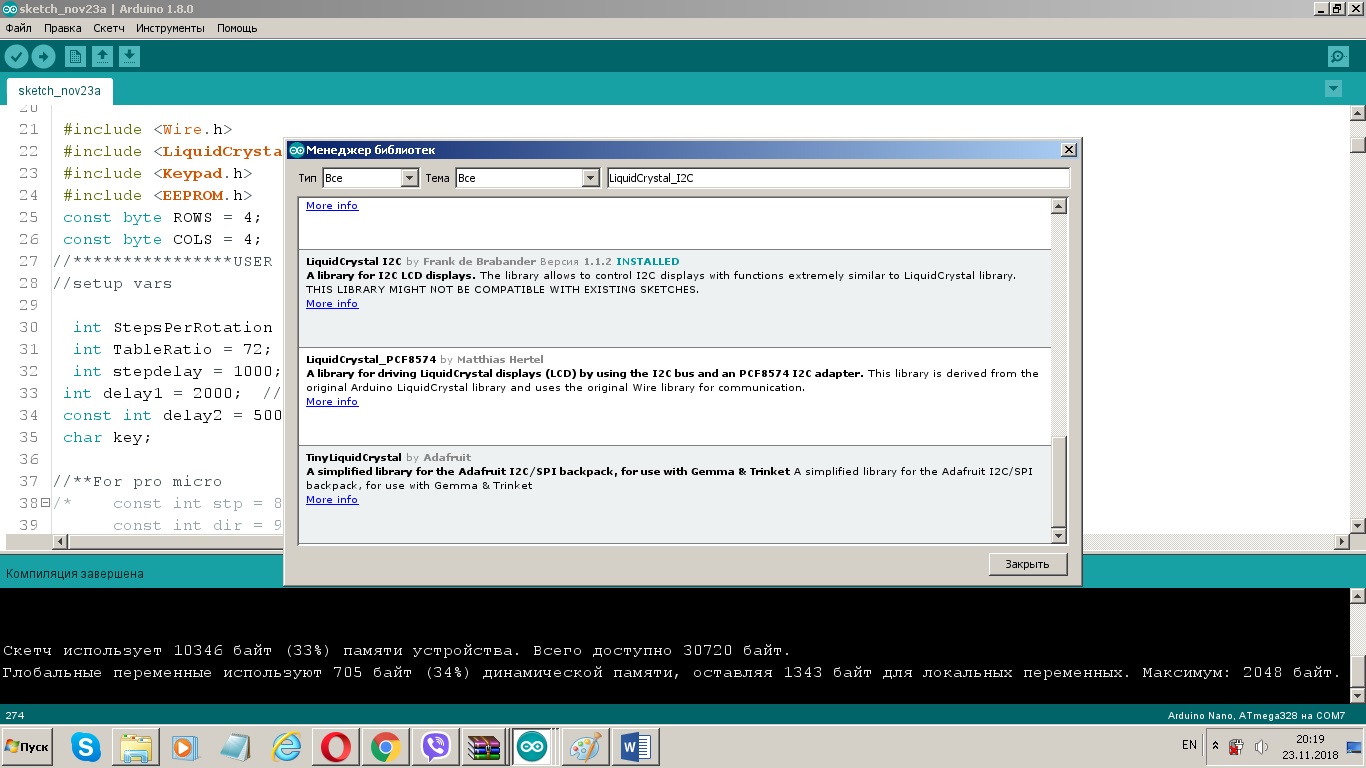
Task: Switch to Arduino taskbar icon
Action: pyautogui.click(x=532, y=747)
